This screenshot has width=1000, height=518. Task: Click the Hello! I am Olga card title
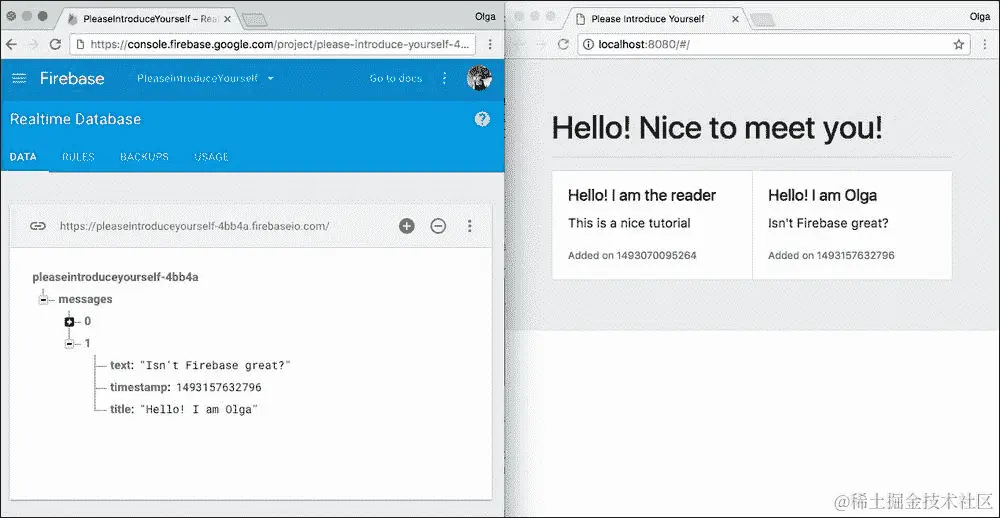[823, 195]
